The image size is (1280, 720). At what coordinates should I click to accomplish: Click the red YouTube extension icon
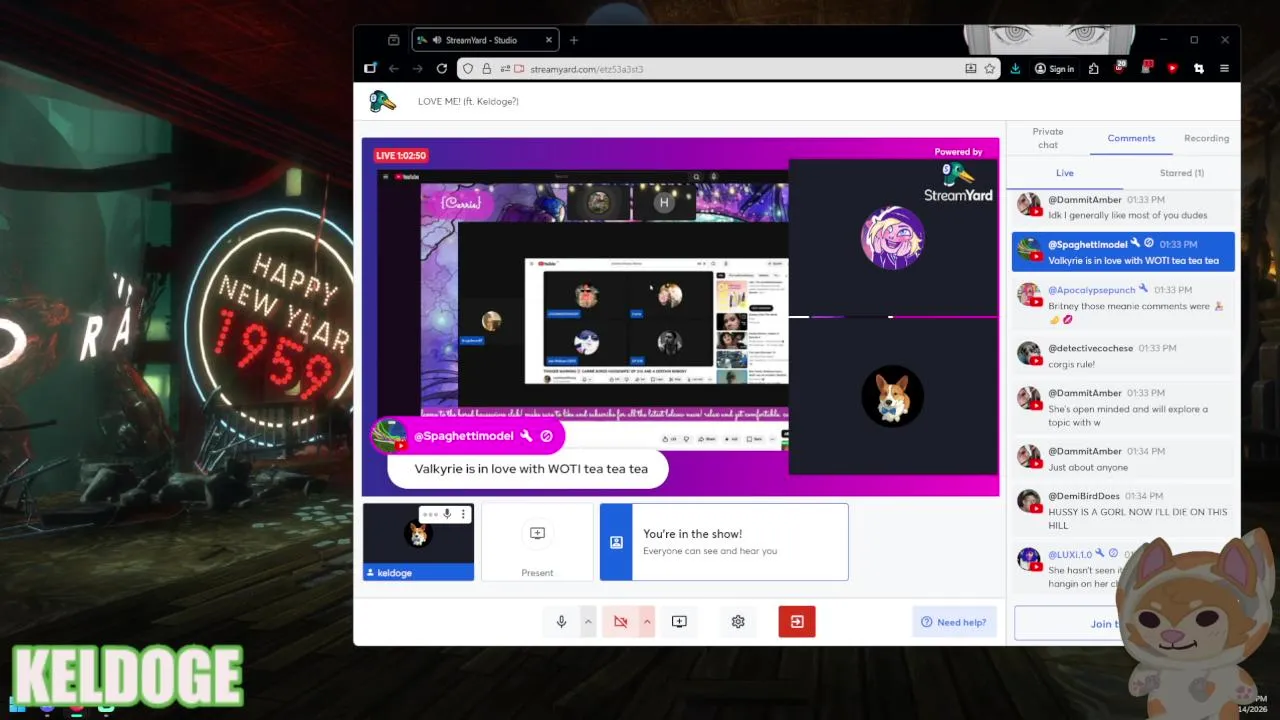(x=1172, y=69)
